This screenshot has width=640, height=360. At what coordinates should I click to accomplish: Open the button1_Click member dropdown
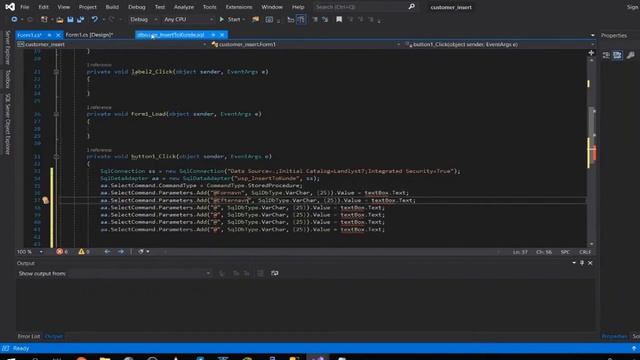tap(499, 44)
